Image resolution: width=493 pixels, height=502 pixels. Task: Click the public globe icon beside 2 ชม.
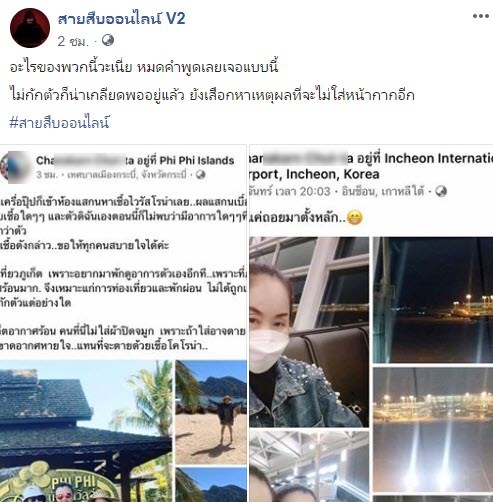tap(108, 41)
